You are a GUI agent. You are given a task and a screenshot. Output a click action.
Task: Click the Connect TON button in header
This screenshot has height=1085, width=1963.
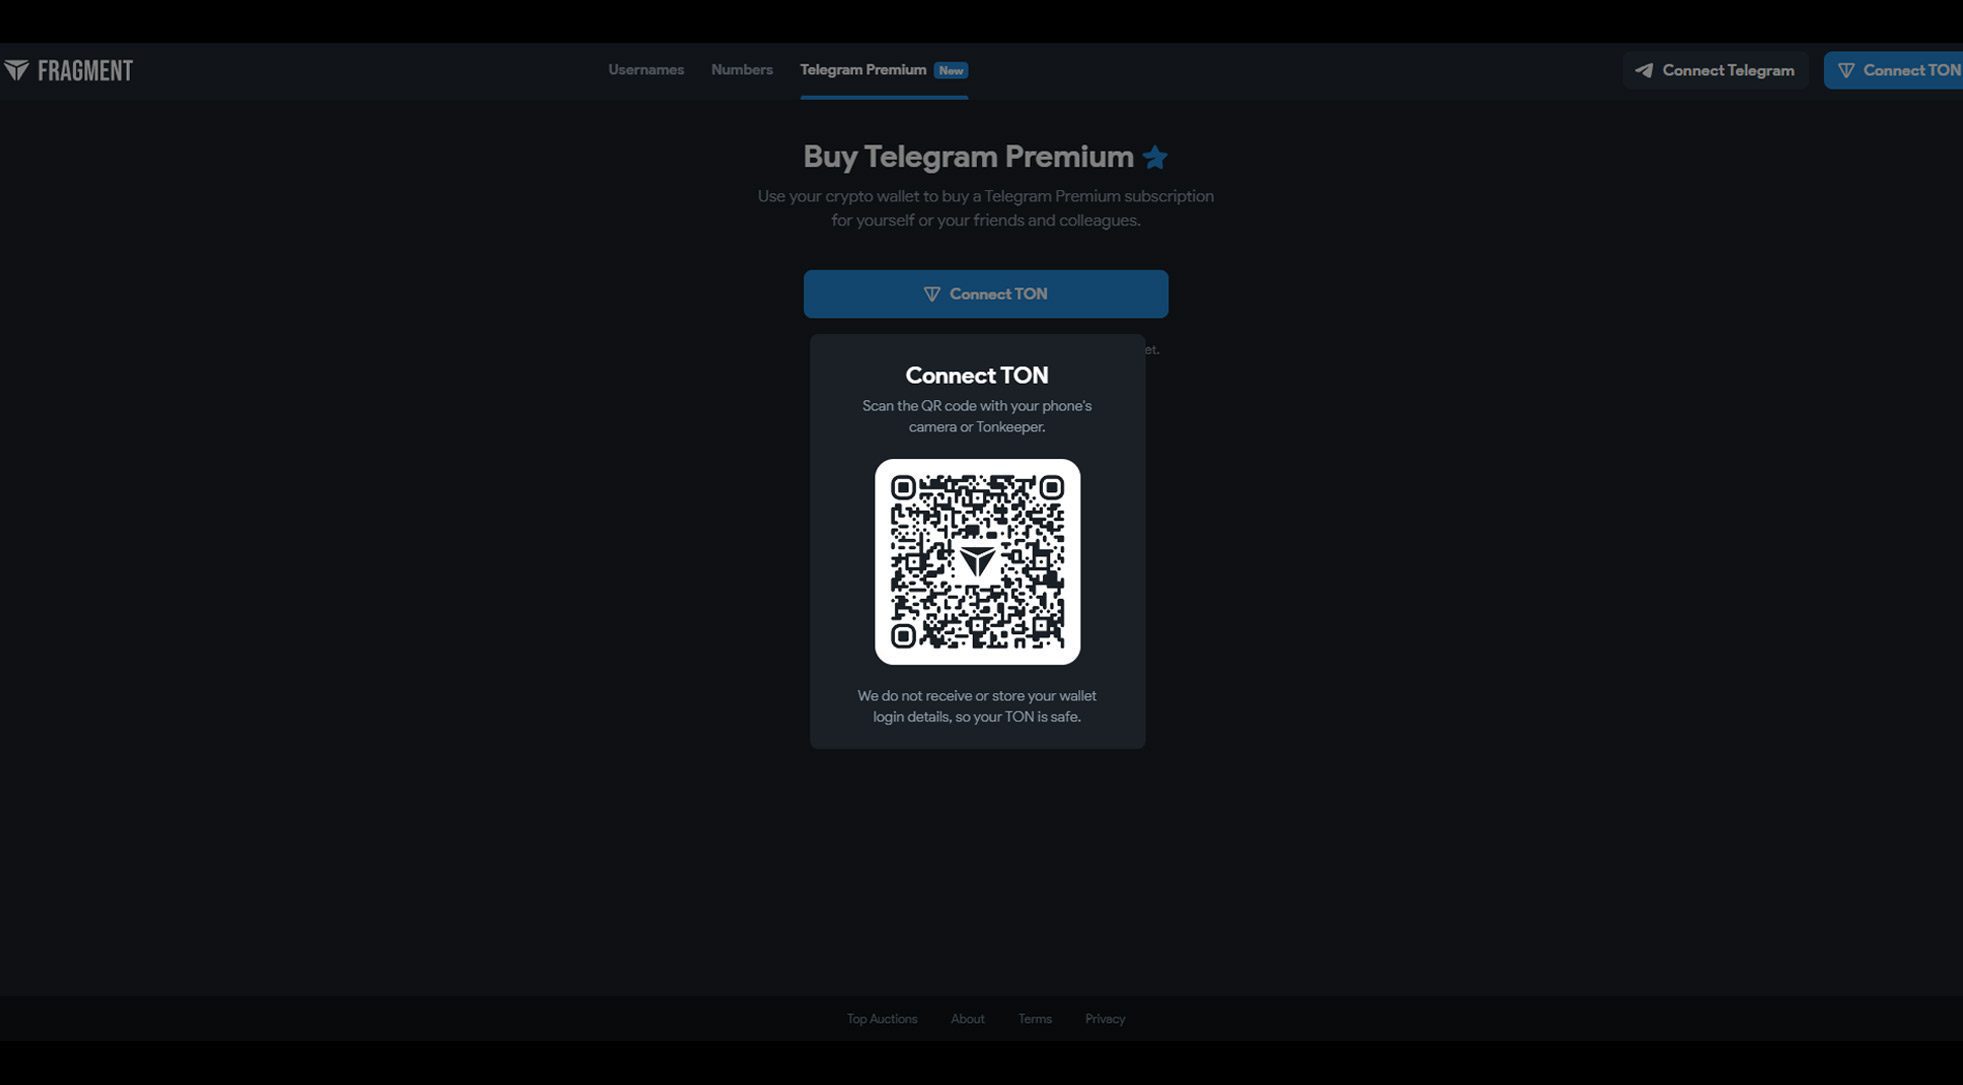(x=1894, y=70)
